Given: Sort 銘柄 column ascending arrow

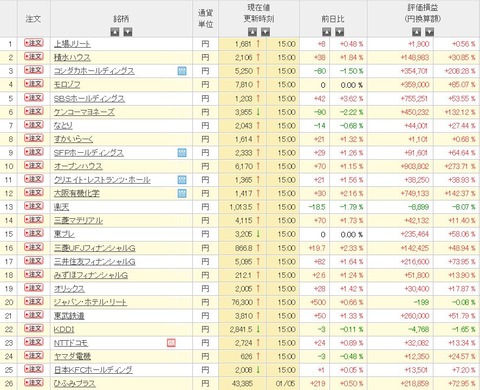Looking at the screenshot, I should click(115, 32).
